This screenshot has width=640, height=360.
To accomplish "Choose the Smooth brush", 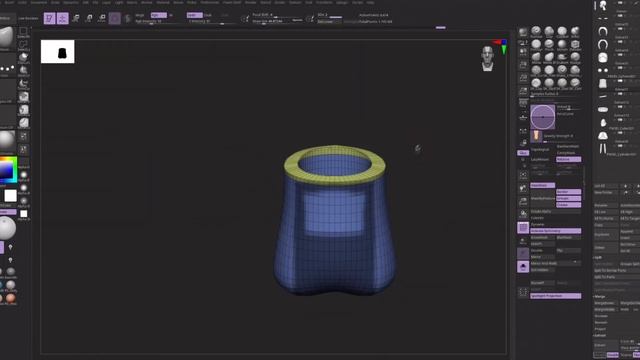I will (562, 44).
